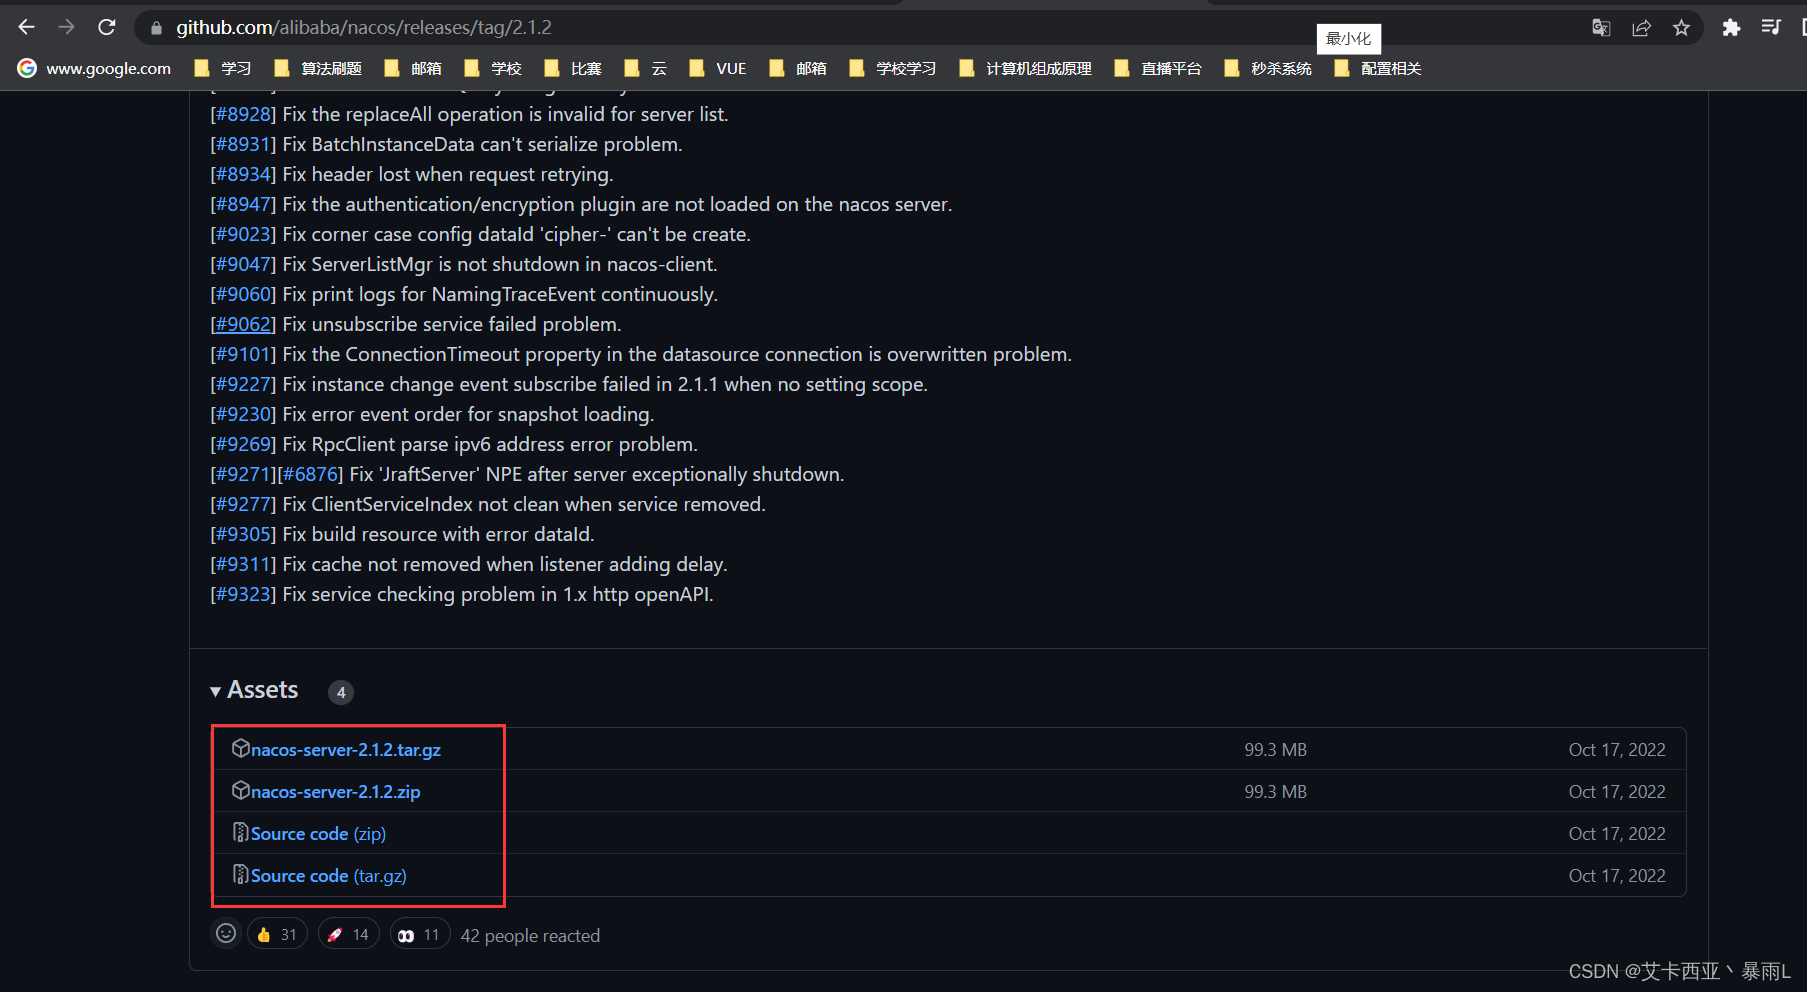Viewport: 1807px width, 992px height.
Task: Open the add reaction smiley button
Action: click(x=226, y=933)
